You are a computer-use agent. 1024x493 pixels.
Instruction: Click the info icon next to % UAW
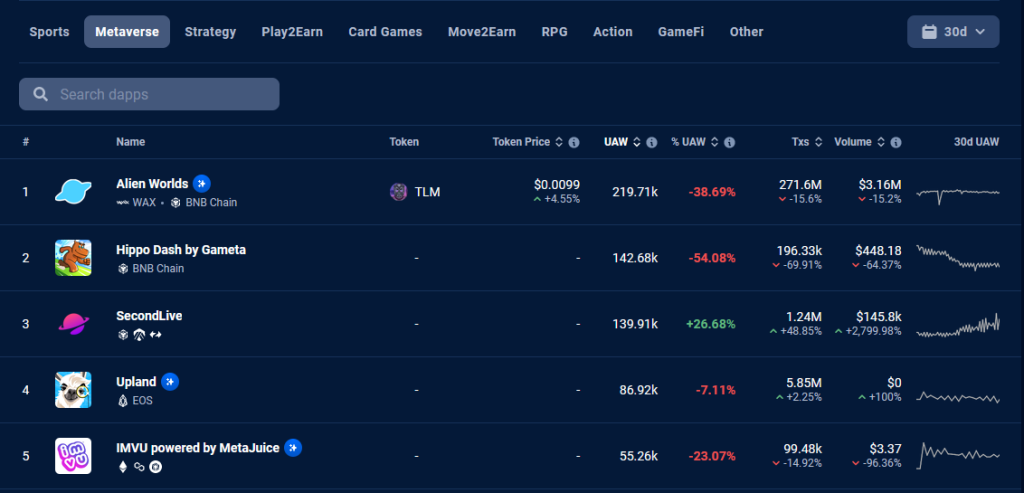(x=729, y=142)
